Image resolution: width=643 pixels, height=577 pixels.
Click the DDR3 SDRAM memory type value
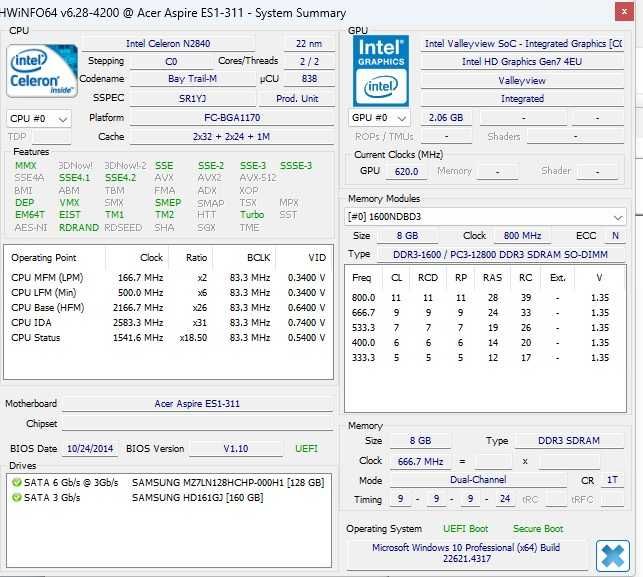(x=569, y=441)
